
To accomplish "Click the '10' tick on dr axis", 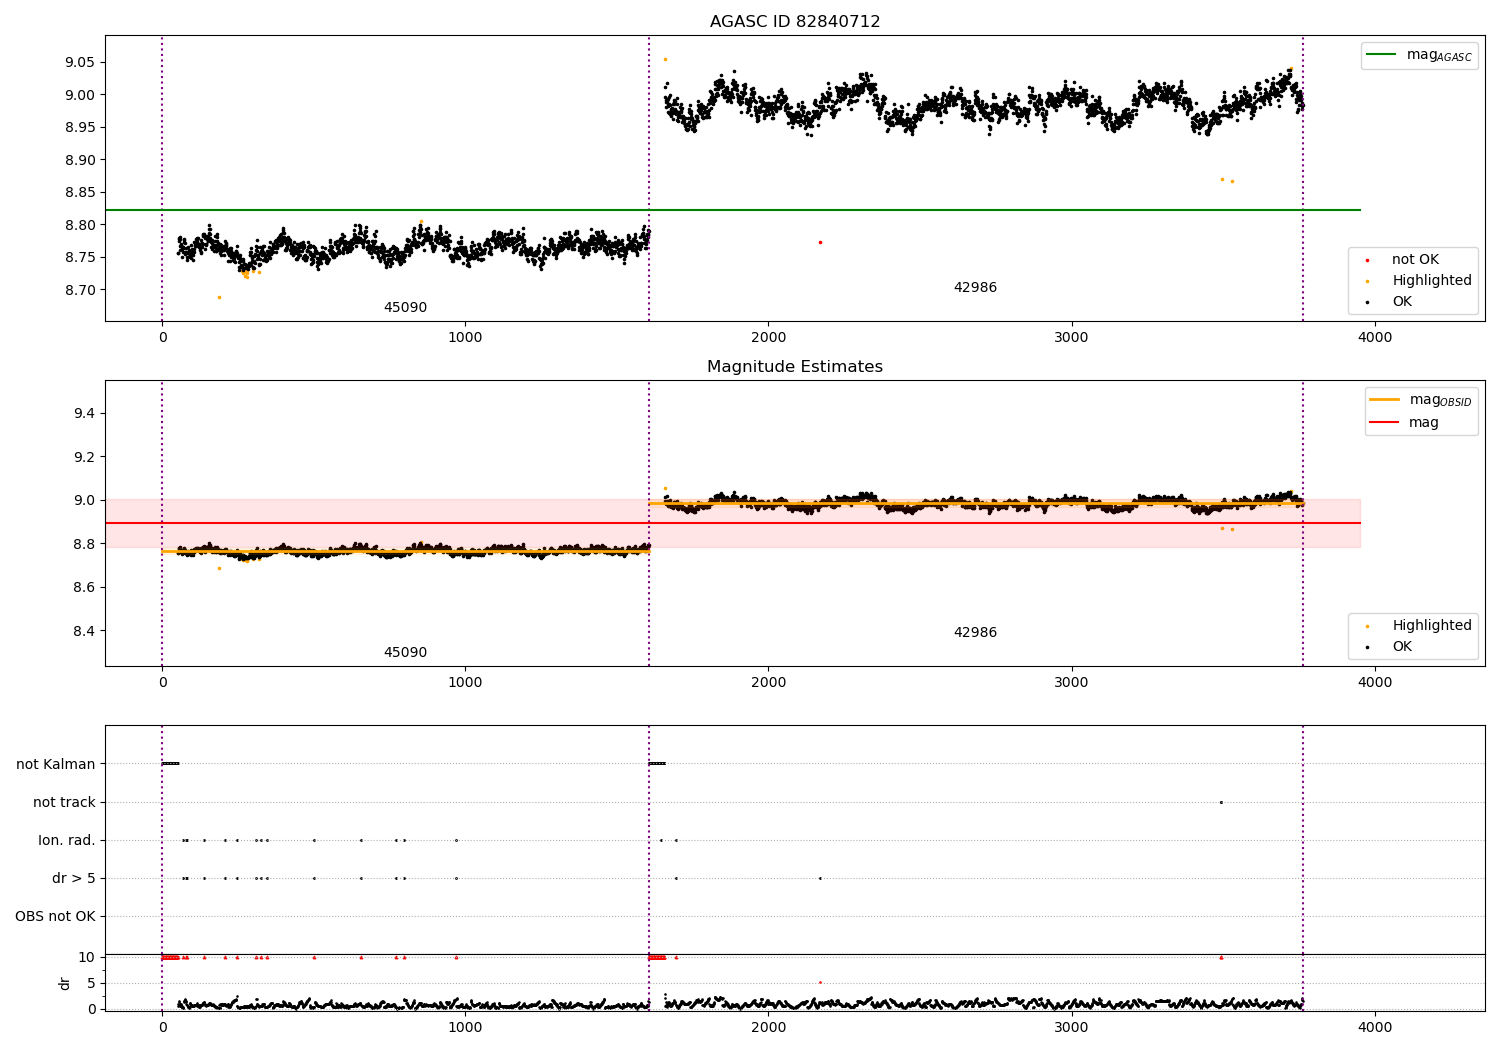I will click(87, 957).
